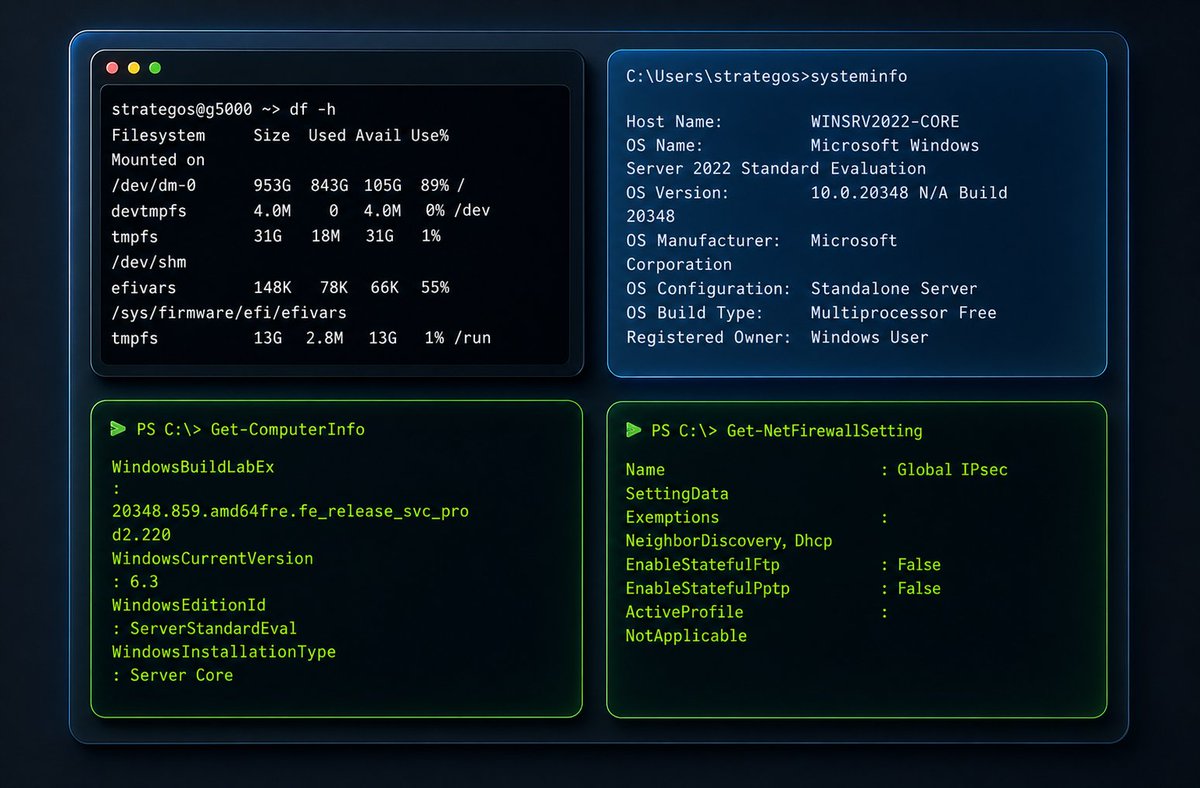The width and height of the screenshot is (1200, 788).
Task: Select the ': 6.3' version value
Action: [135, 582]
